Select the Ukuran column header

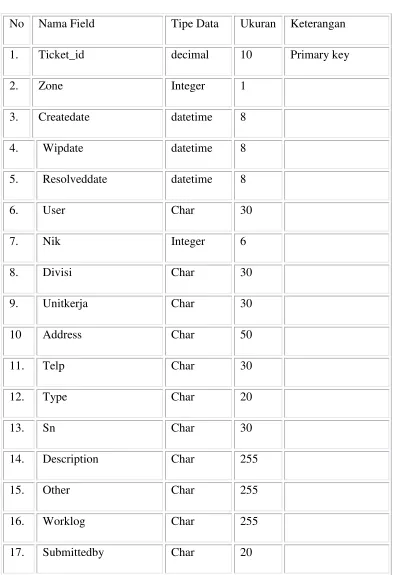(258, 30)
